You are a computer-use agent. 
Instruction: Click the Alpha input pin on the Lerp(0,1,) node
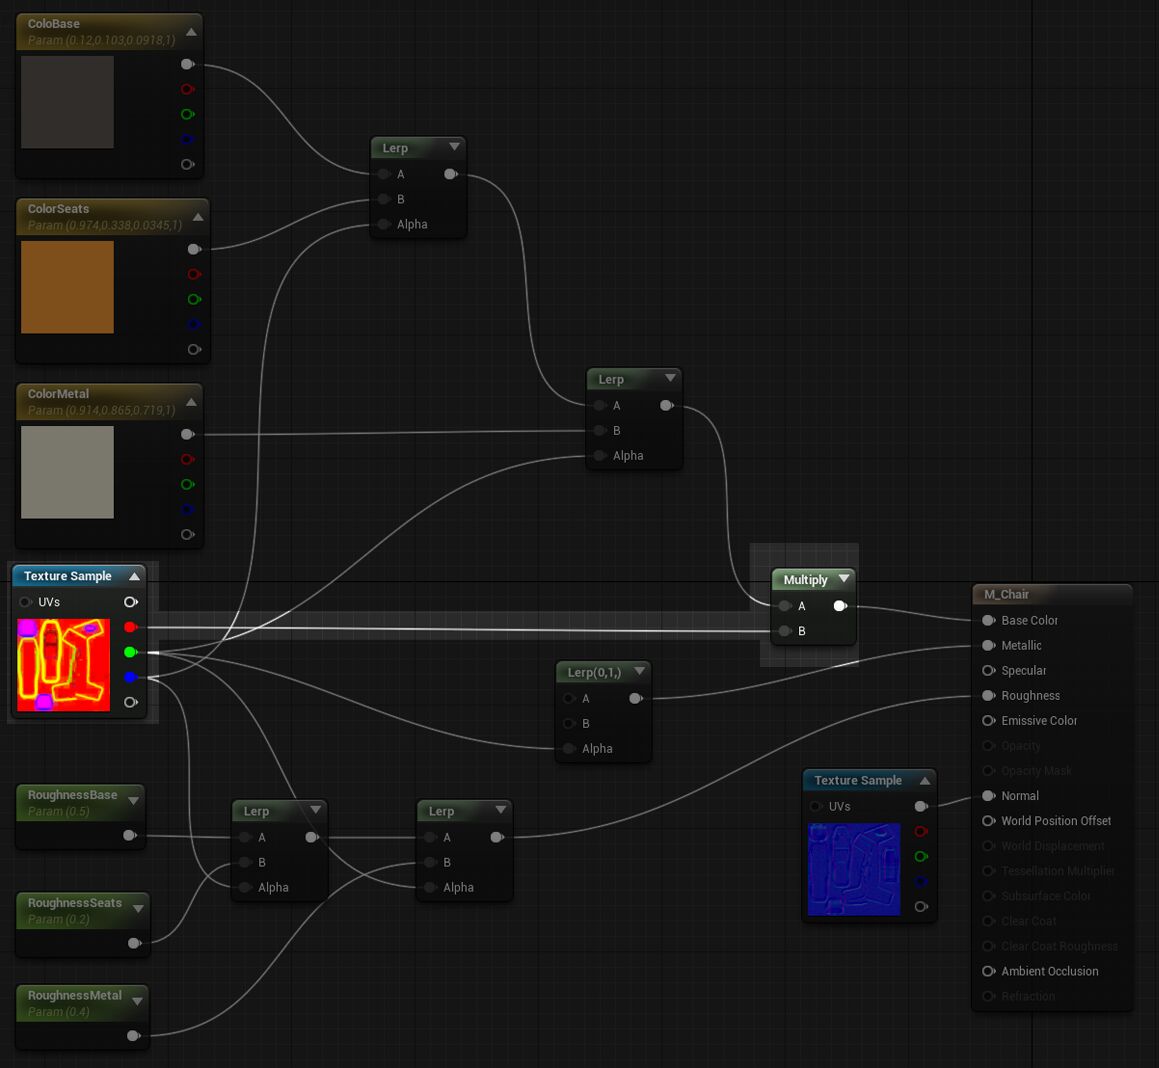(x=569, y=749)
